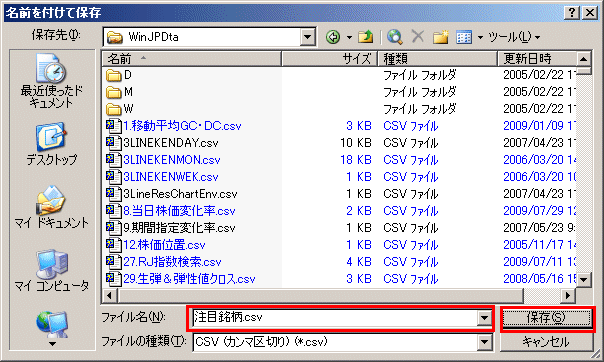This screenshot has height=362, width=604.
Task: Click the ファイル名 input field
Action: [334, 318]
